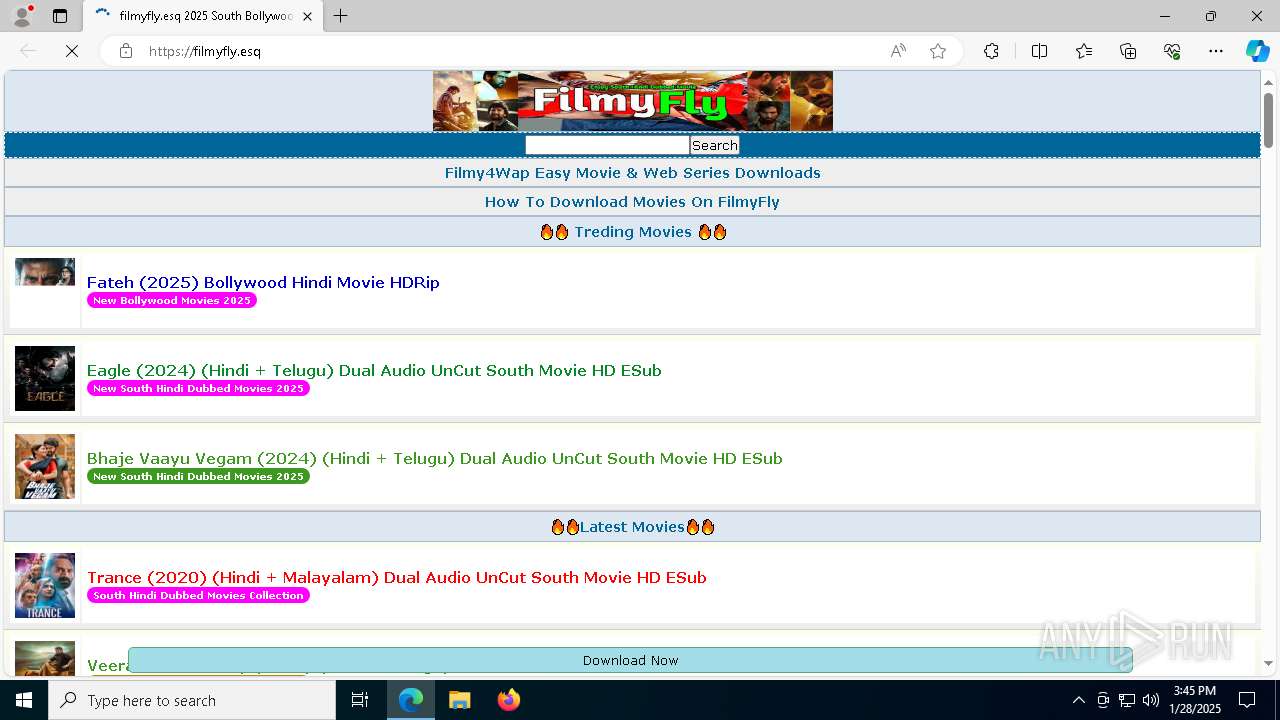1280x720 pixels.
Task: Click Fateh movie poster thumbnail
Action: pyautogui.click(x=45, y=272)
